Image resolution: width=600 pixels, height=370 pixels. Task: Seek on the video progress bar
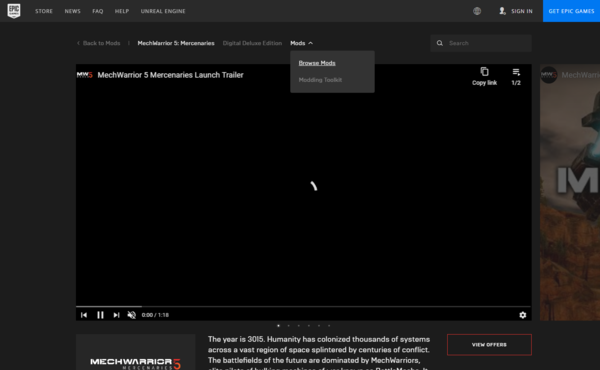tap(303, 306)
